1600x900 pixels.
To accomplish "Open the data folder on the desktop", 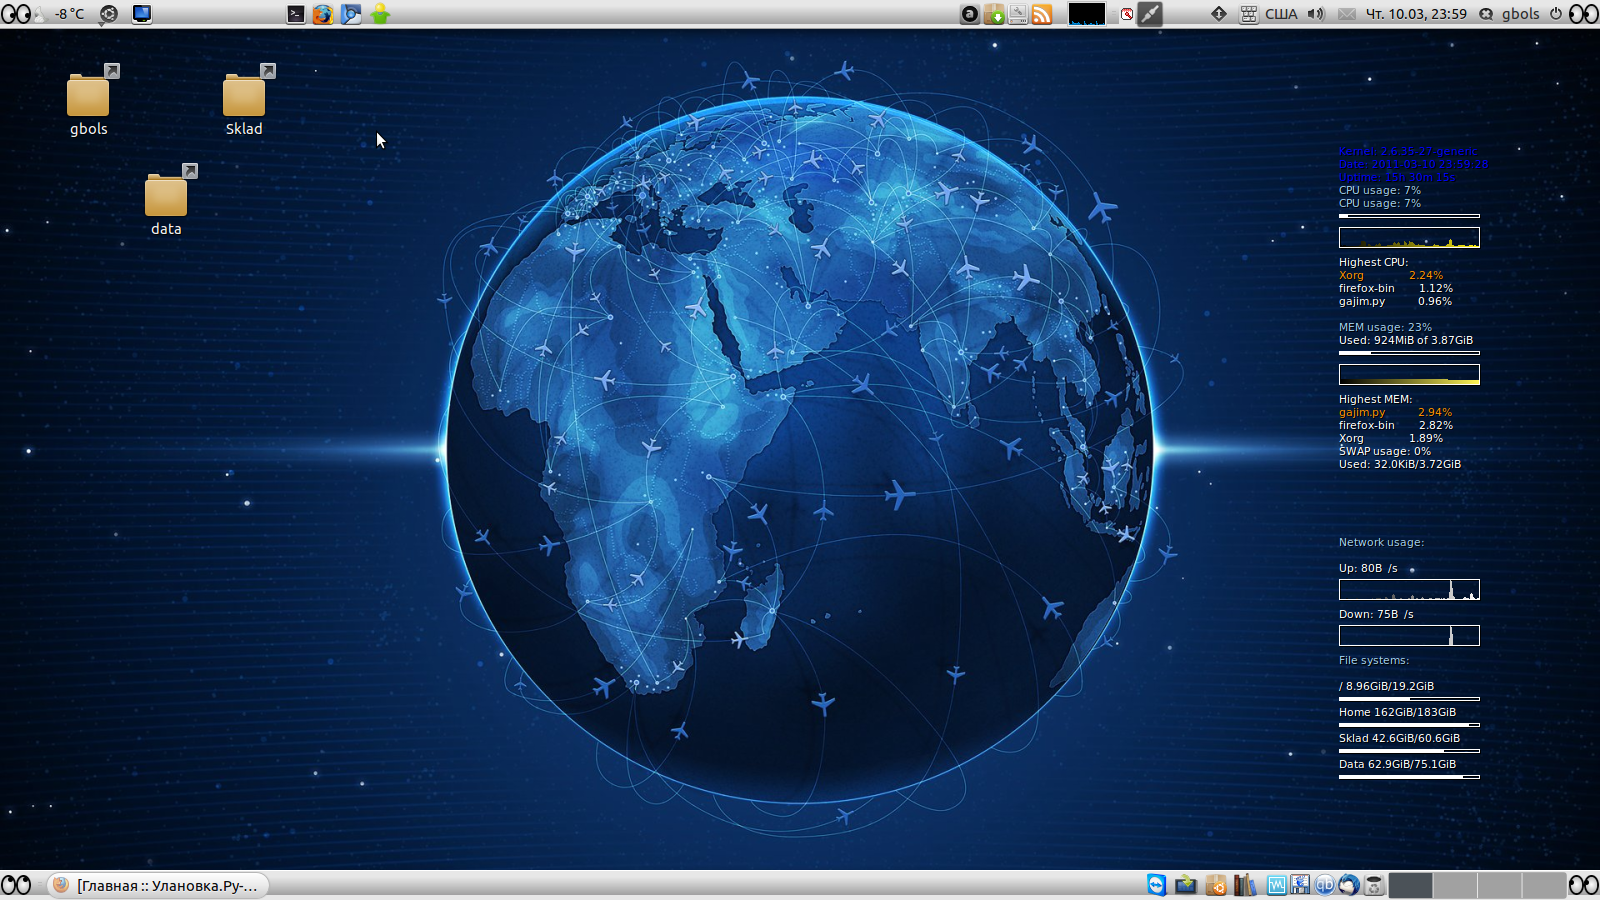I will coord(166,198).
